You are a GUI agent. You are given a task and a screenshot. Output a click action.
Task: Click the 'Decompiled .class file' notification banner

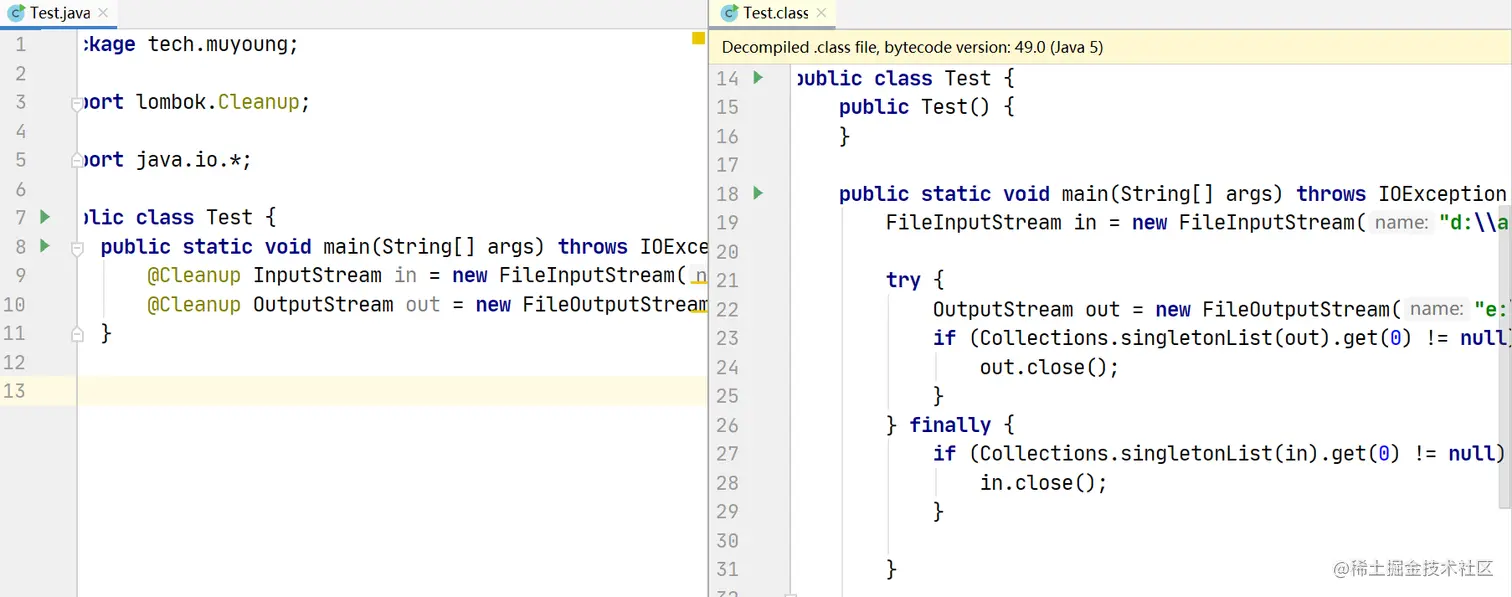pyautogui.click(x=1110, y=47)
